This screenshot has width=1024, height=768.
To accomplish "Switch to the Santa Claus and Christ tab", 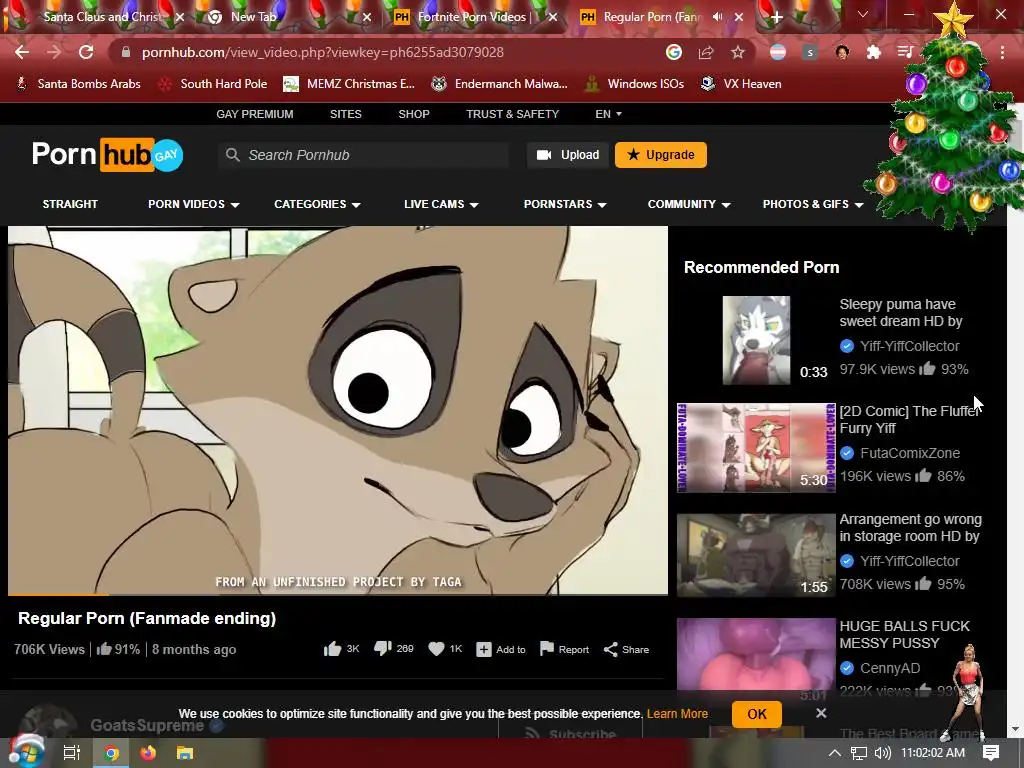I will click(x=101, y=17).
